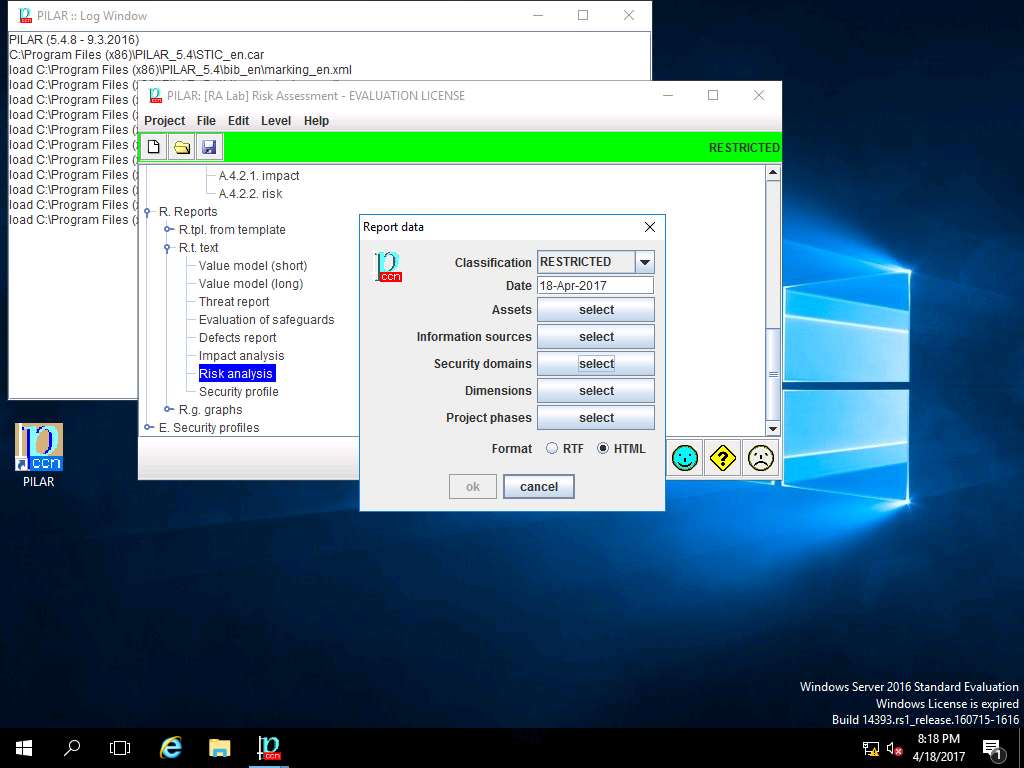
Task: Select the RTF format radio button
Action: [x=552, y=448]
